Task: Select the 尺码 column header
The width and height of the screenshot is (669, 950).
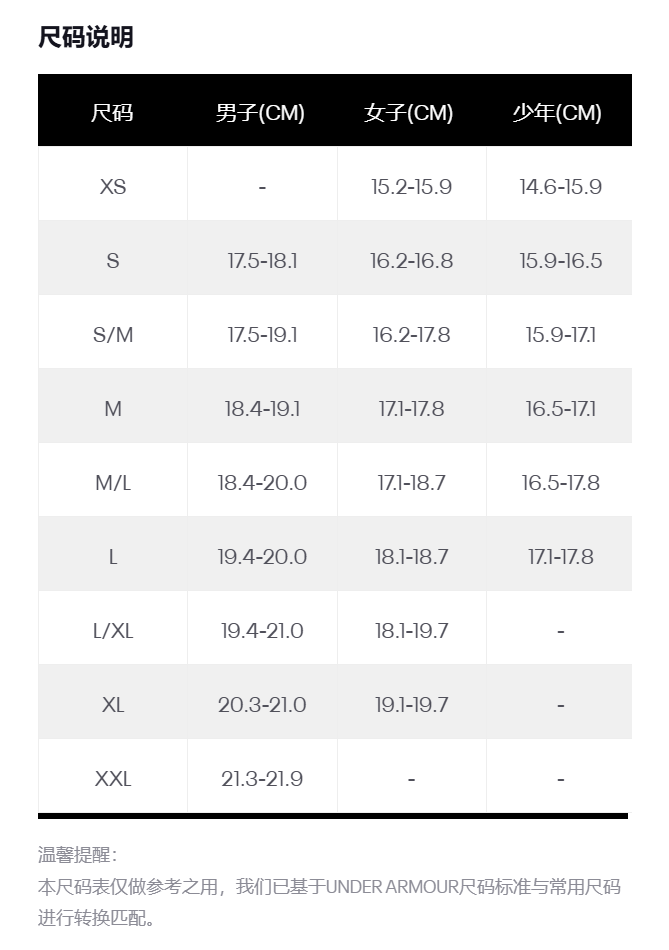Action: coord(112,112)
